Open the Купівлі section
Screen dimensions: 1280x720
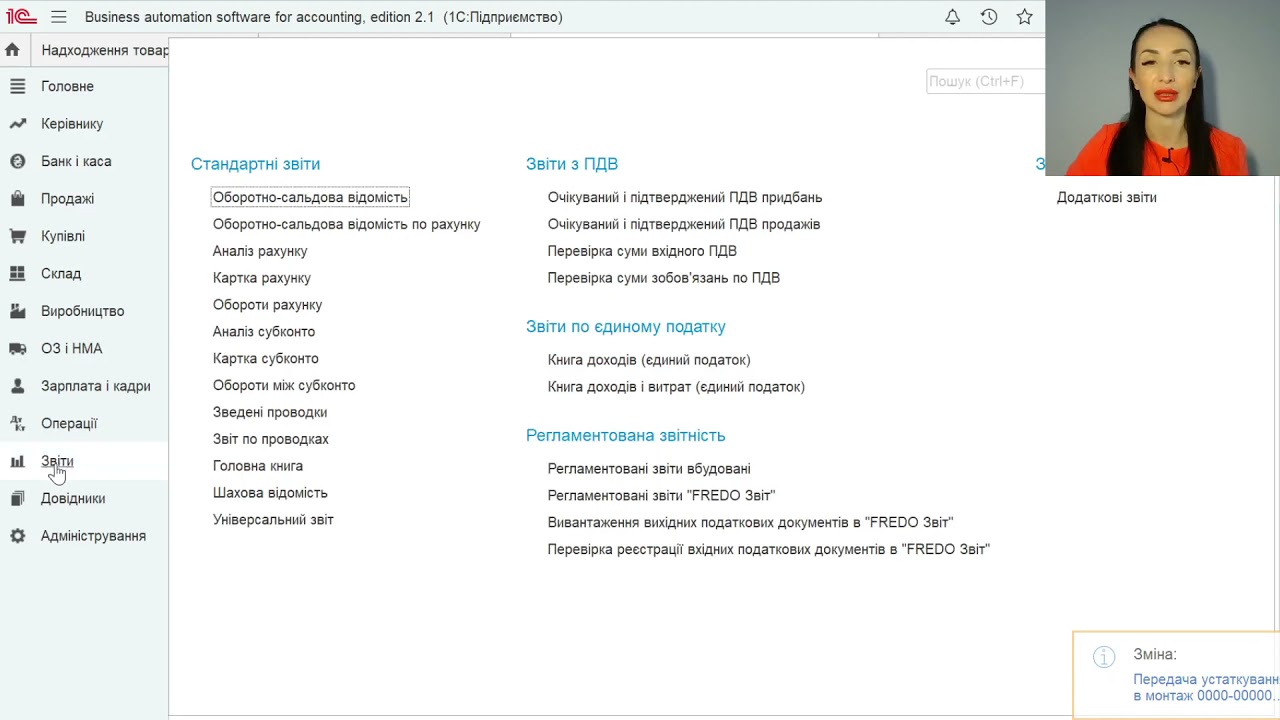[63, 236]
